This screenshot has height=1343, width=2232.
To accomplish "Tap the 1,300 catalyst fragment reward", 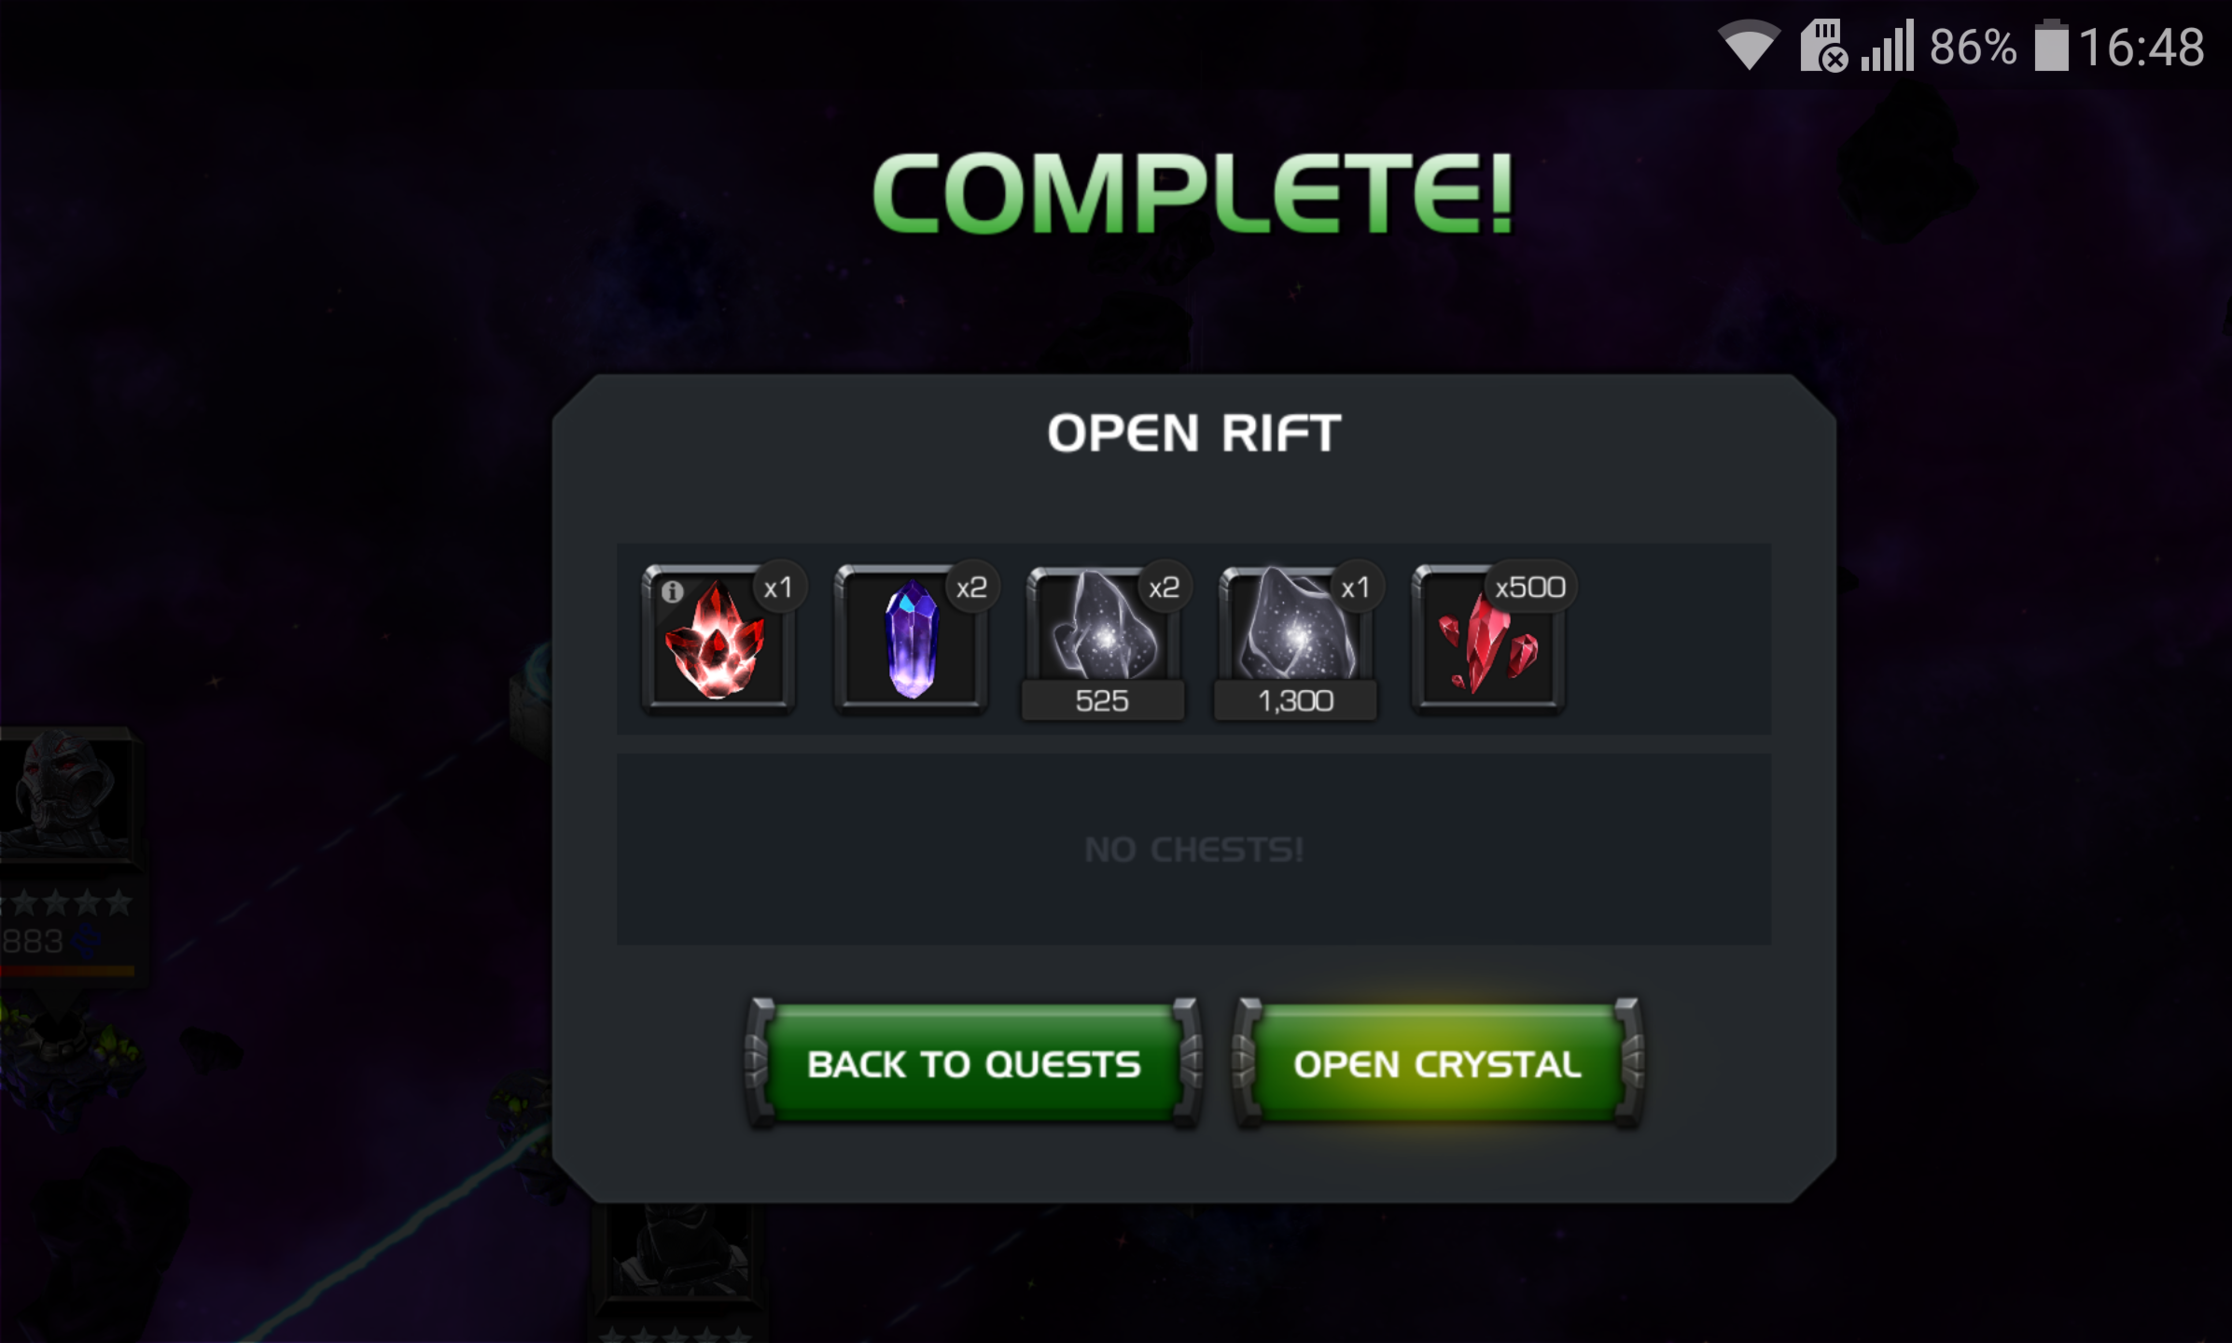I will click(1295, 642).
